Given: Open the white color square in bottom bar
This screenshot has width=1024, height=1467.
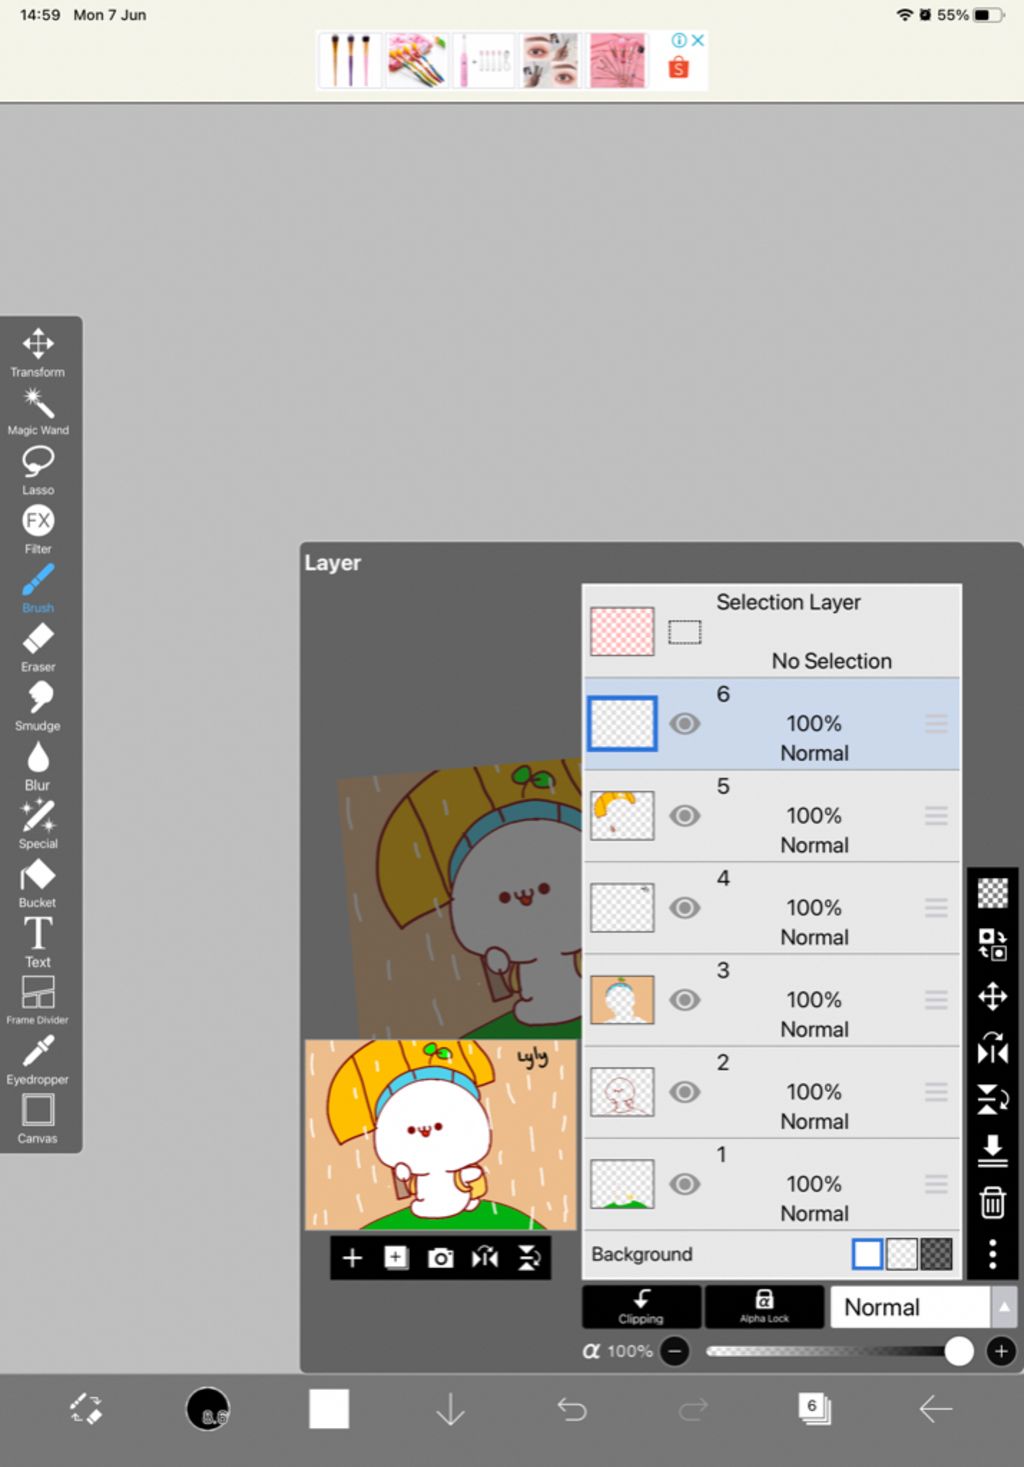Looking at the screenshot, I should pos(329,1409).
